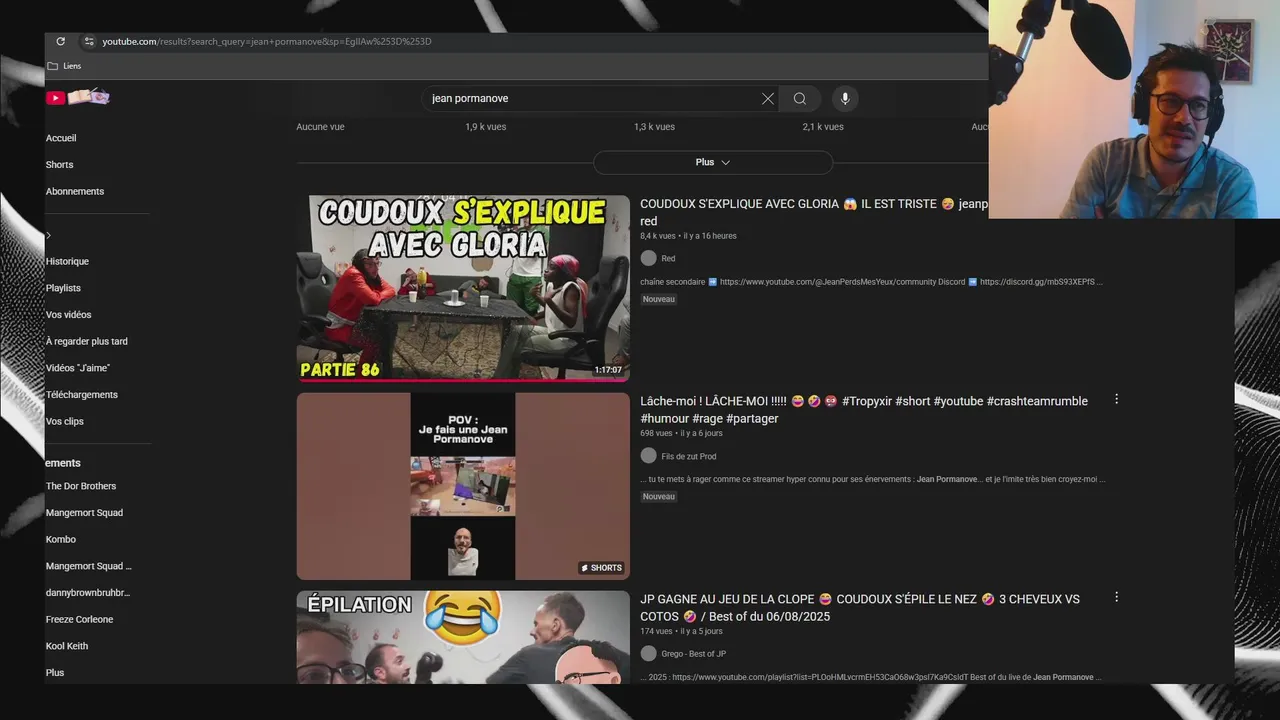
Task: Open Fils de zut Prod avatar
Action: pyautogui.click(x=648, y=456)
